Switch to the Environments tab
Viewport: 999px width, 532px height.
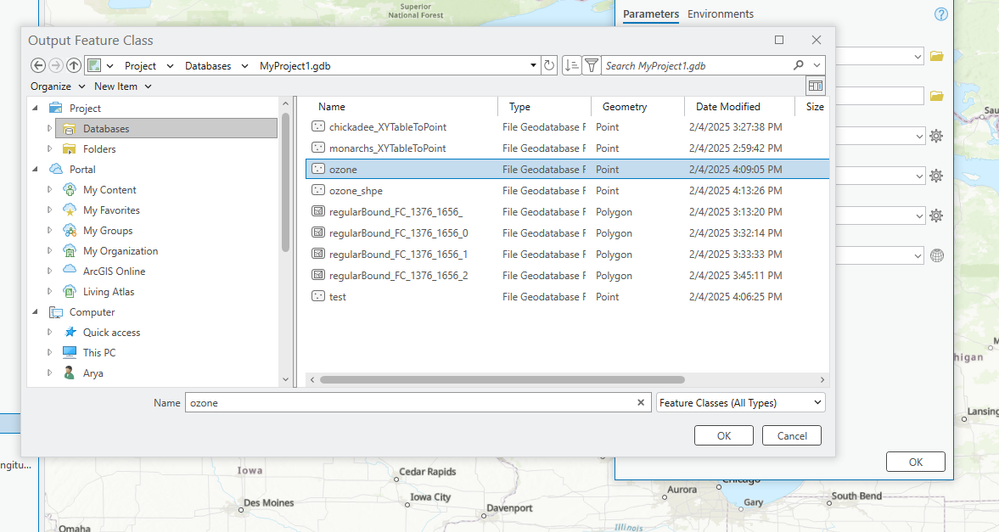point(720,14)
